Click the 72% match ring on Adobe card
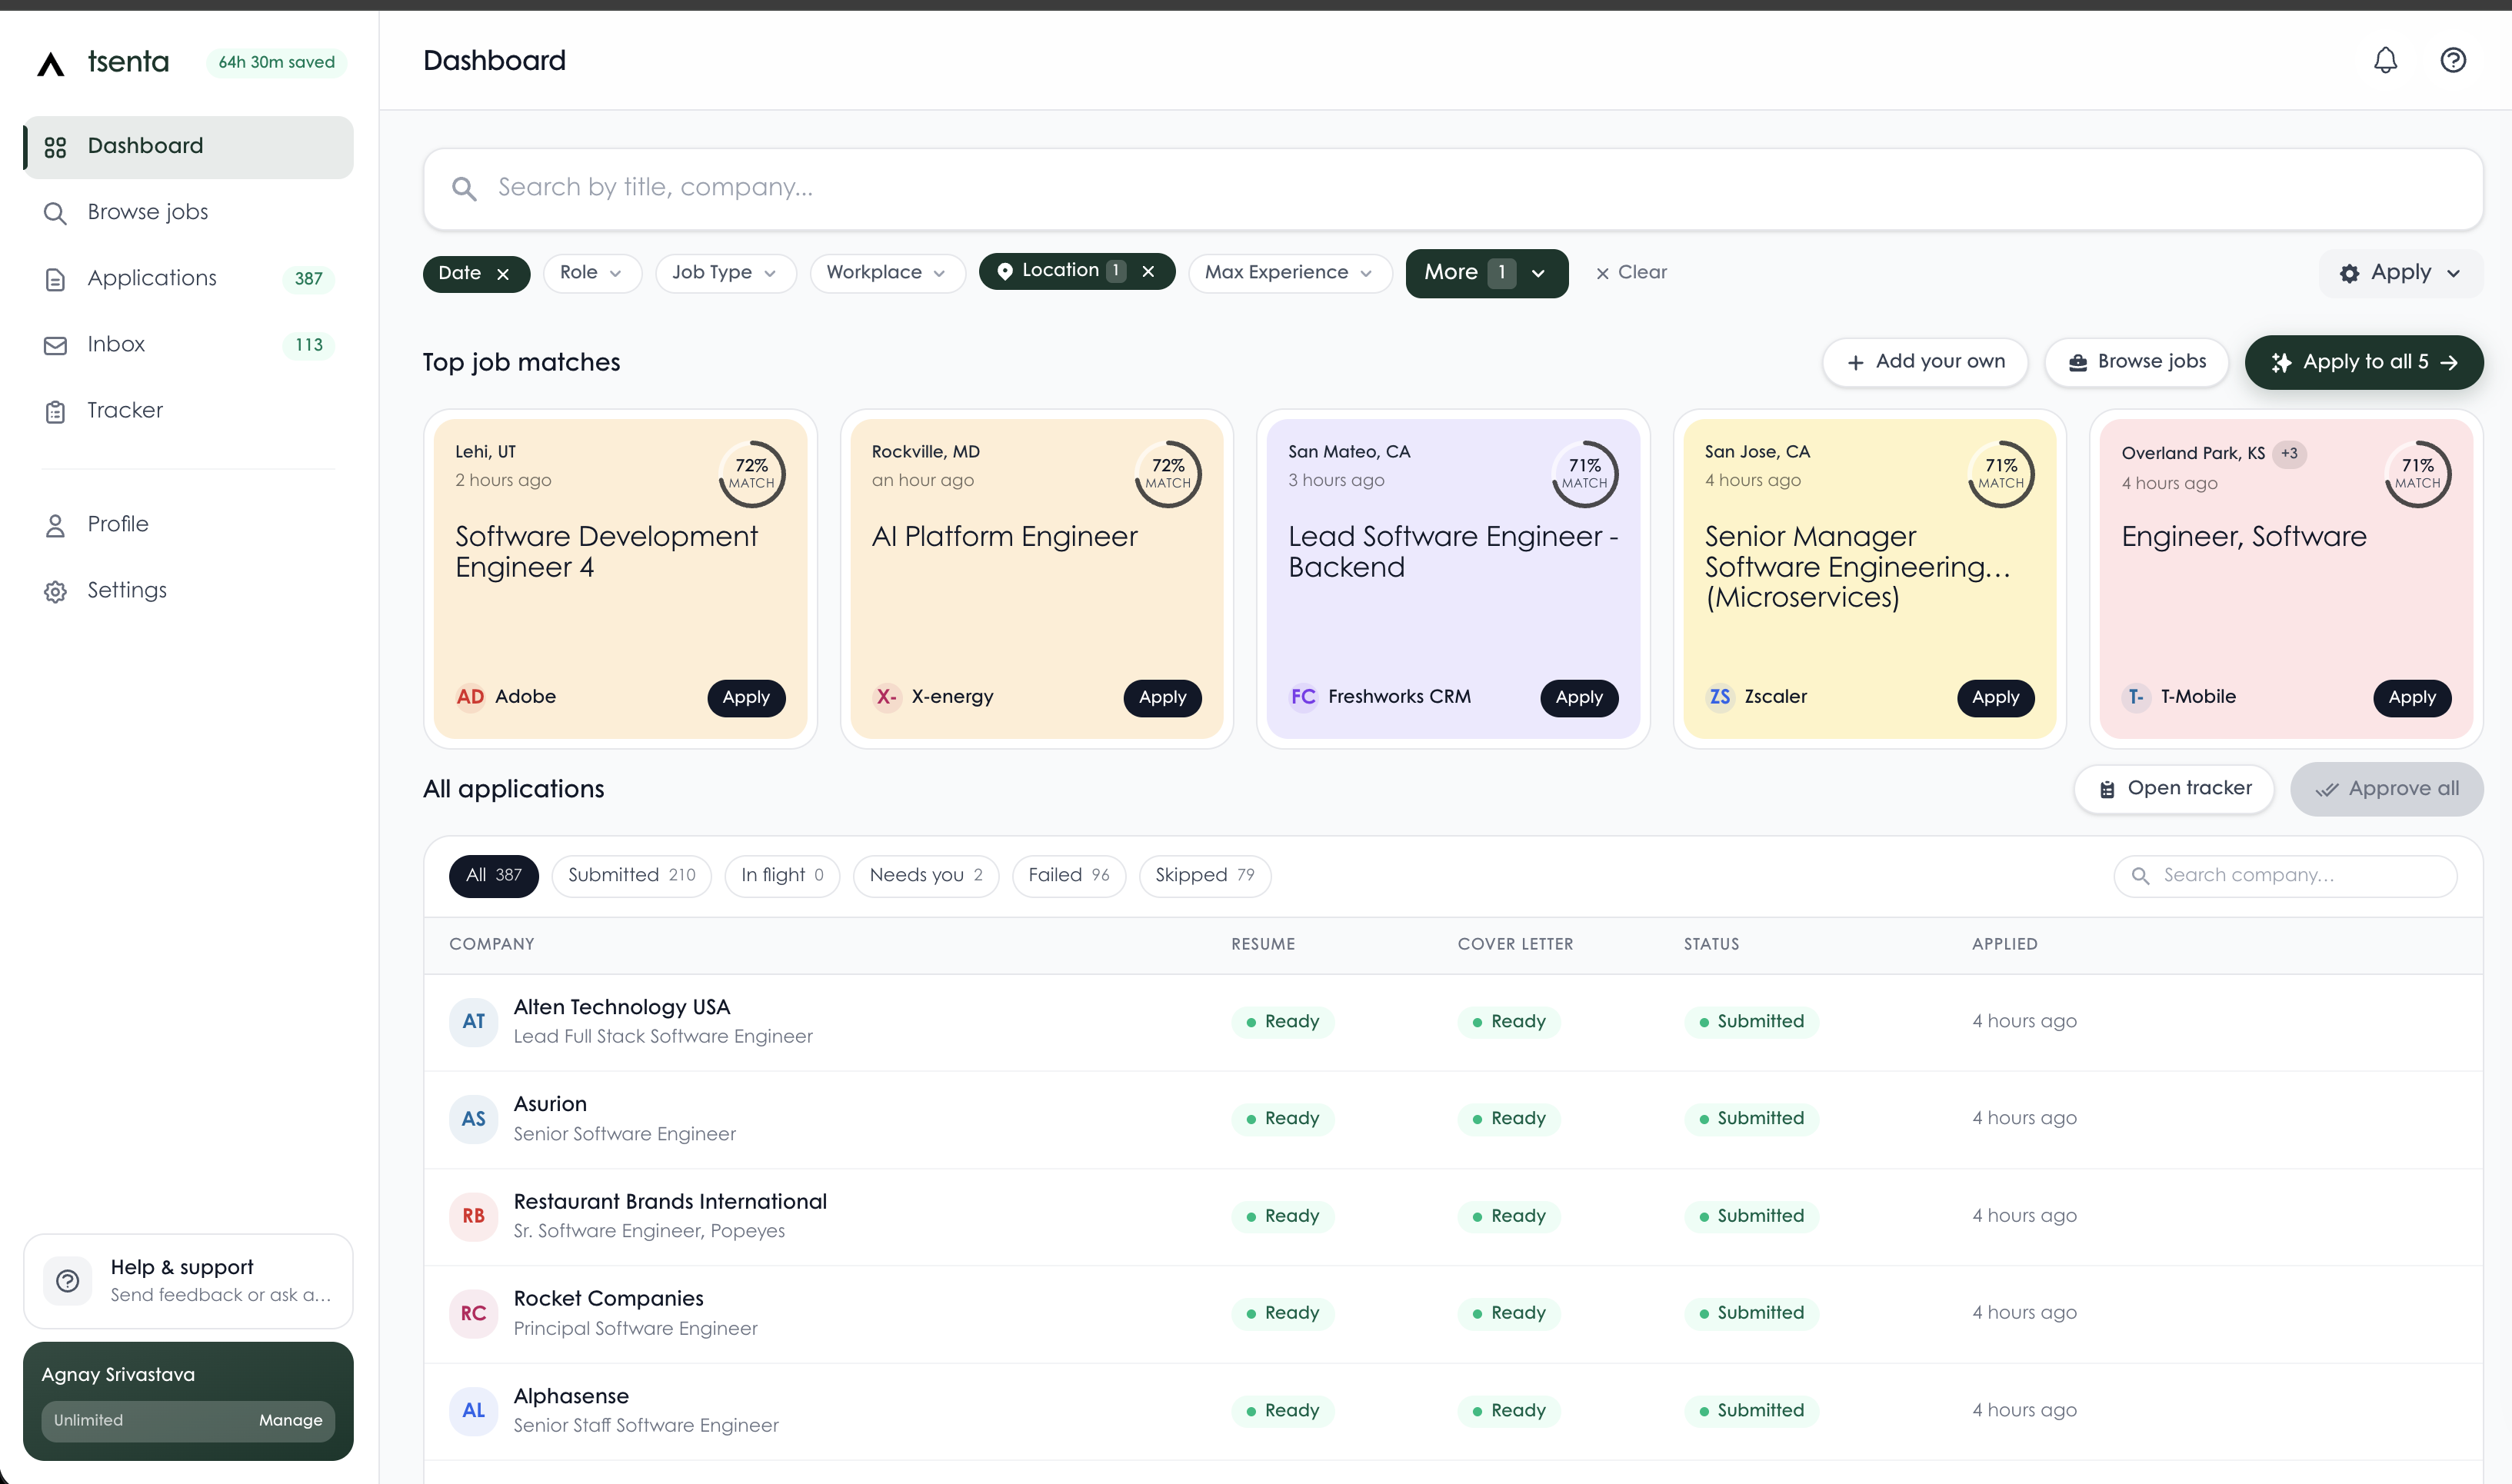 coord(752,474)
